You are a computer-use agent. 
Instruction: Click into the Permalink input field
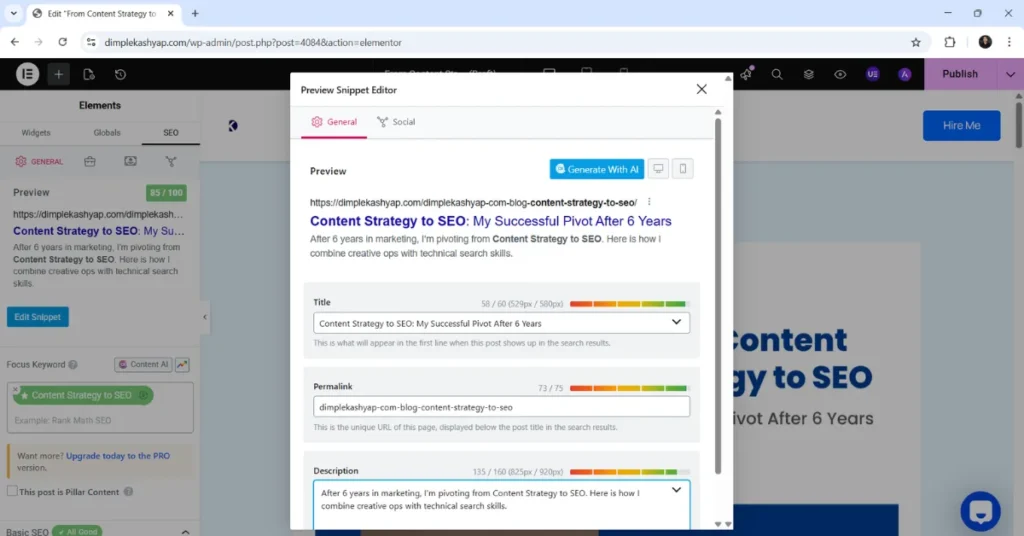(x=502, y=407)
